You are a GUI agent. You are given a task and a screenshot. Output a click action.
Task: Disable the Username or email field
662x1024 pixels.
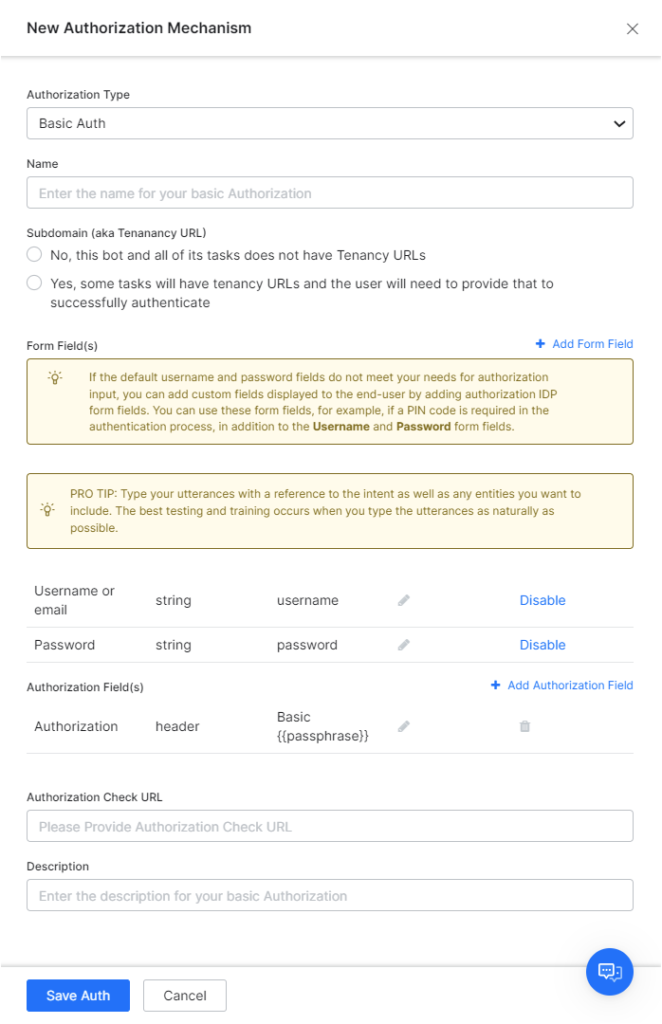542,600
